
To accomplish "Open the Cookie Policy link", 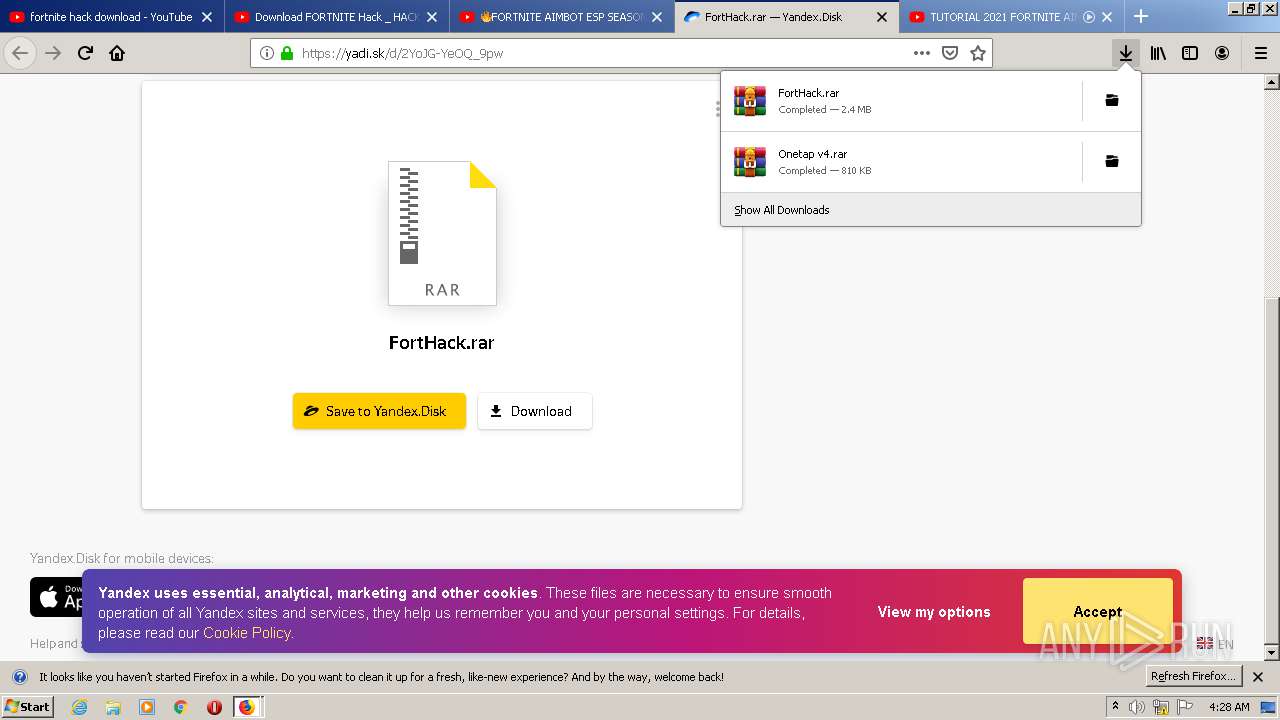I will pyautogui.click(x=247, y=633).
